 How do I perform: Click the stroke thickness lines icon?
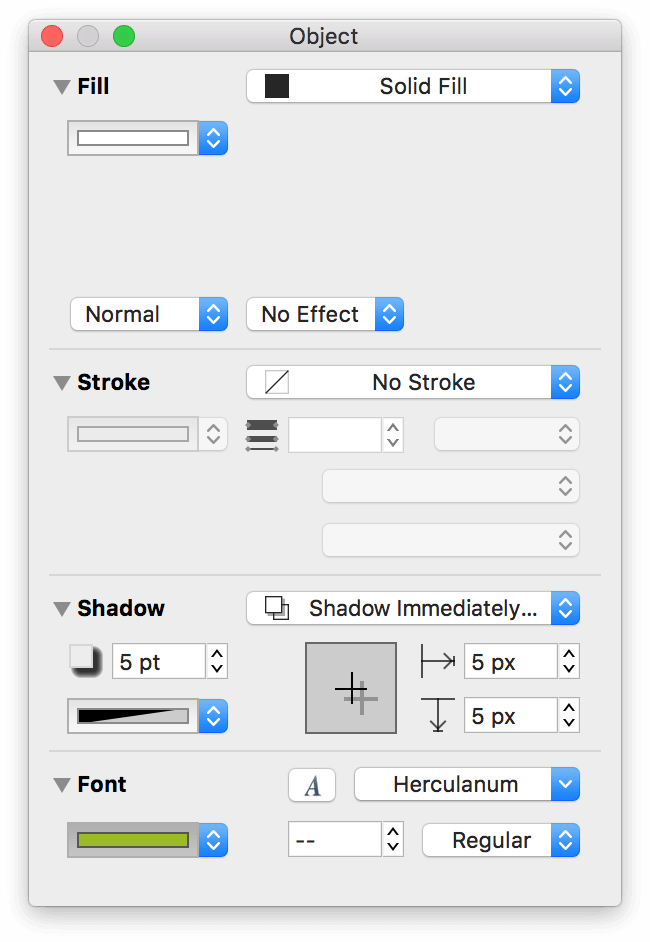tap(262, 435)
